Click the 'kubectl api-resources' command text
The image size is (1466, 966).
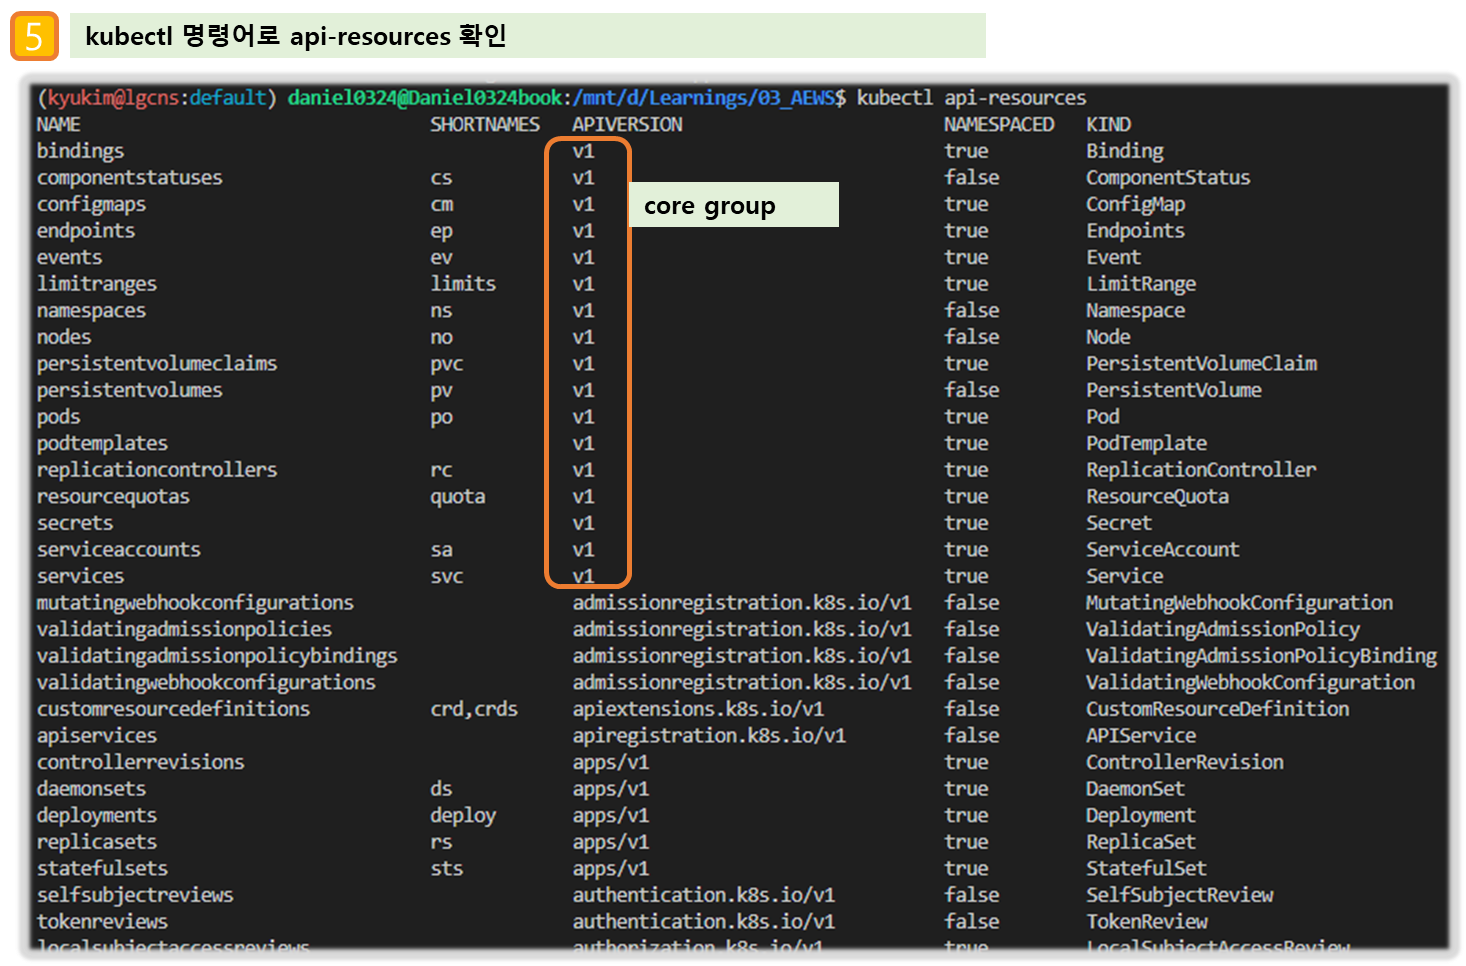(x=971, y=98)
